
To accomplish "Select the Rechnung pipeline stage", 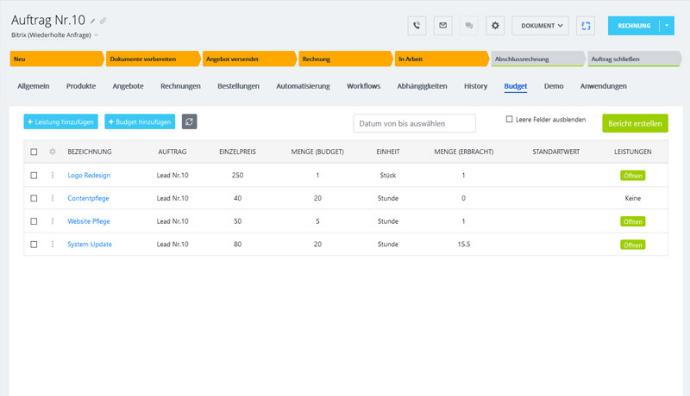I will click(346, 59).
